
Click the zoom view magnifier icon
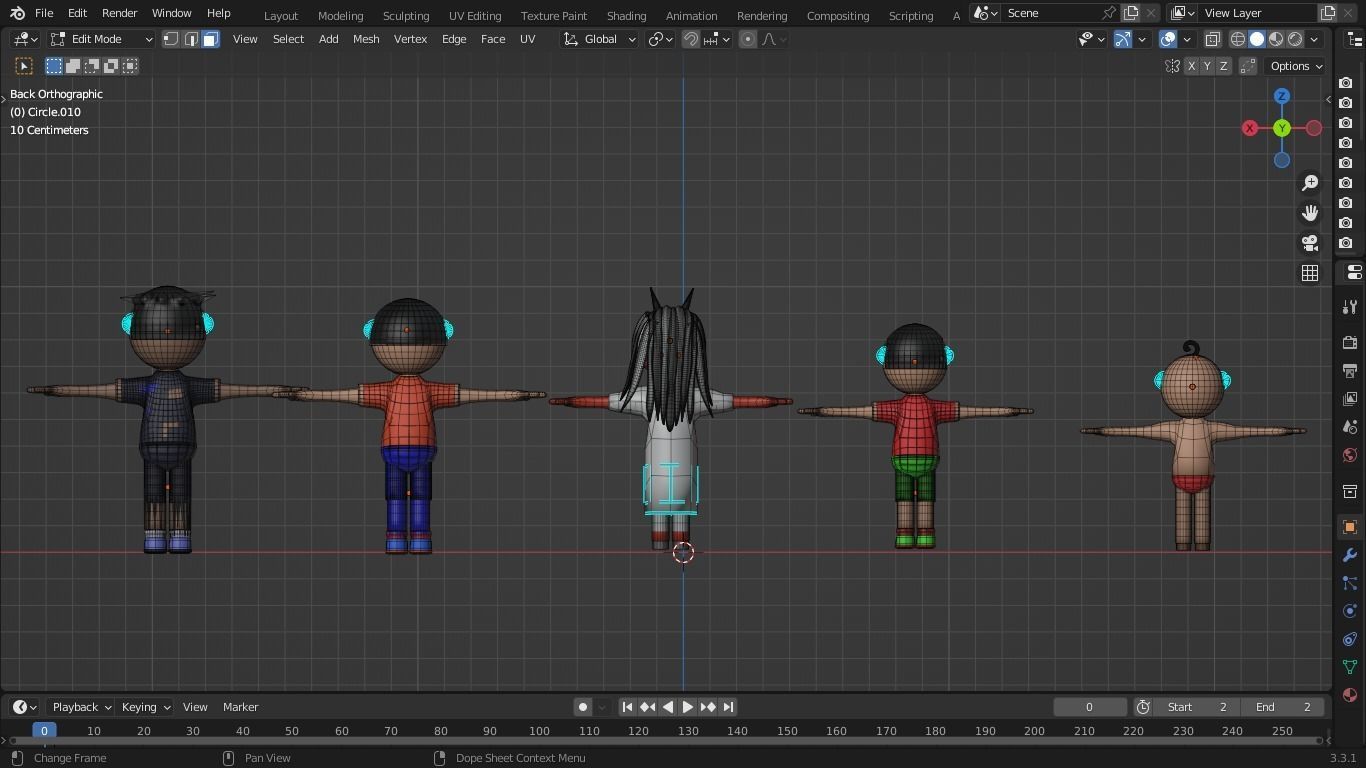pos(1310,183)
